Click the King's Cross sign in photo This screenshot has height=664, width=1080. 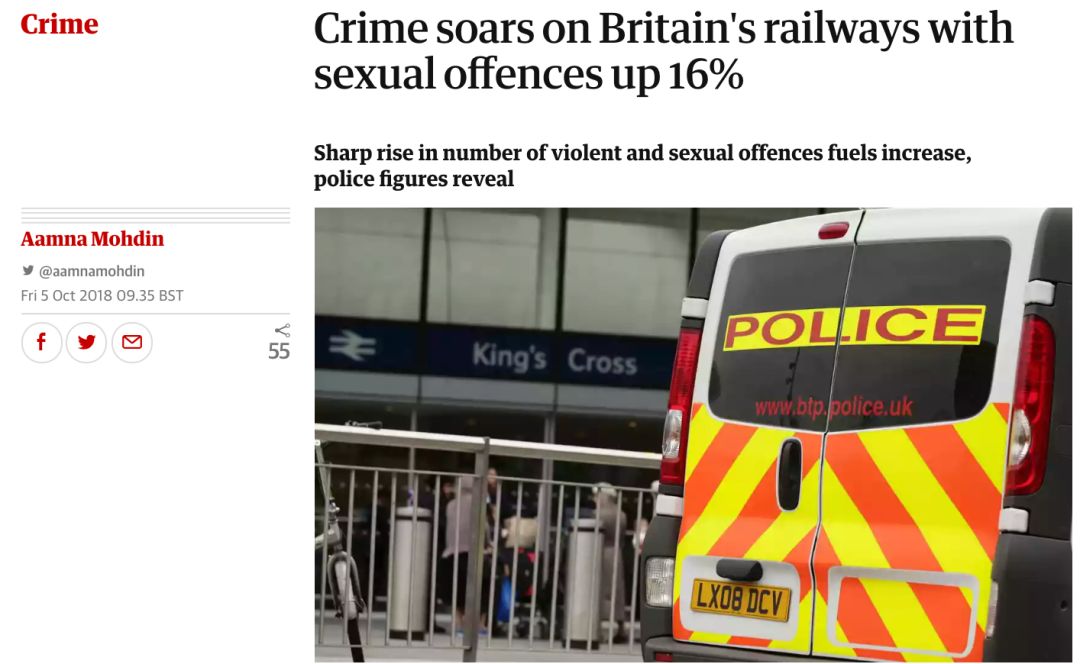coord(554,359)
